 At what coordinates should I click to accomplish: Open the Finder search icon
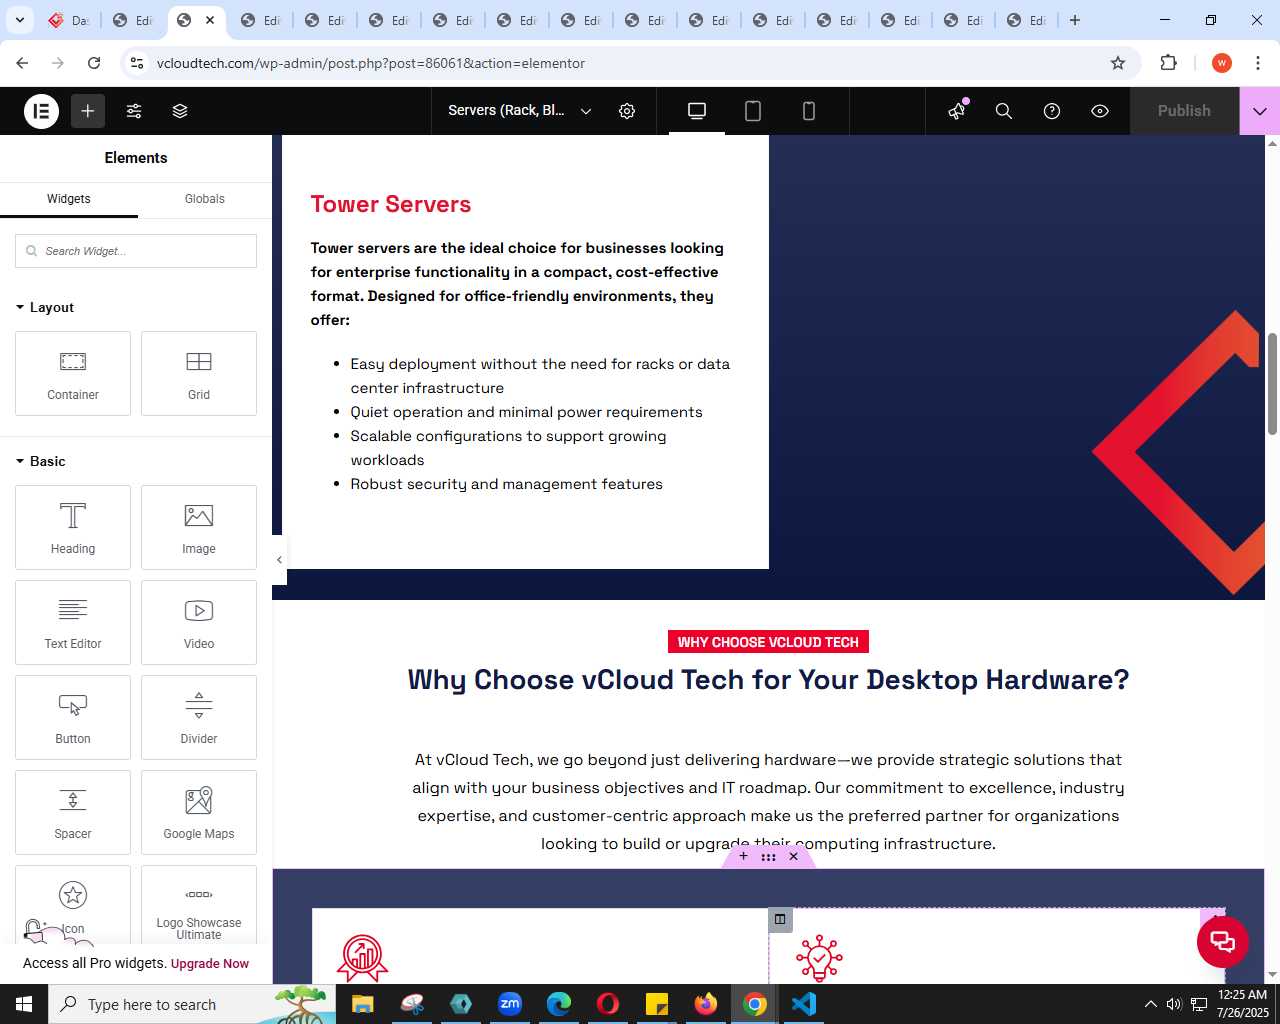point(1004,111)
